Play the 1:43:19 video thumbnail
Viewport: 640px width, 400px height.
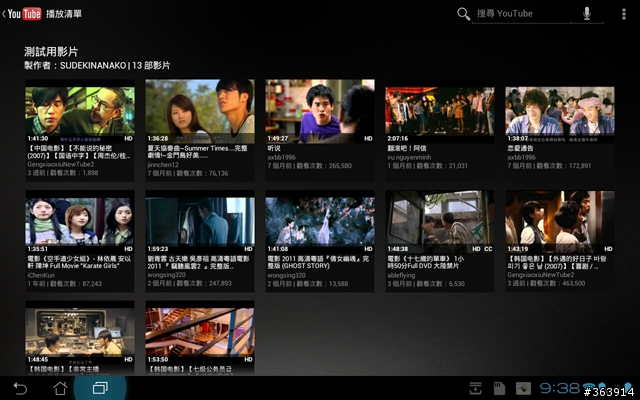coord(560,222)
